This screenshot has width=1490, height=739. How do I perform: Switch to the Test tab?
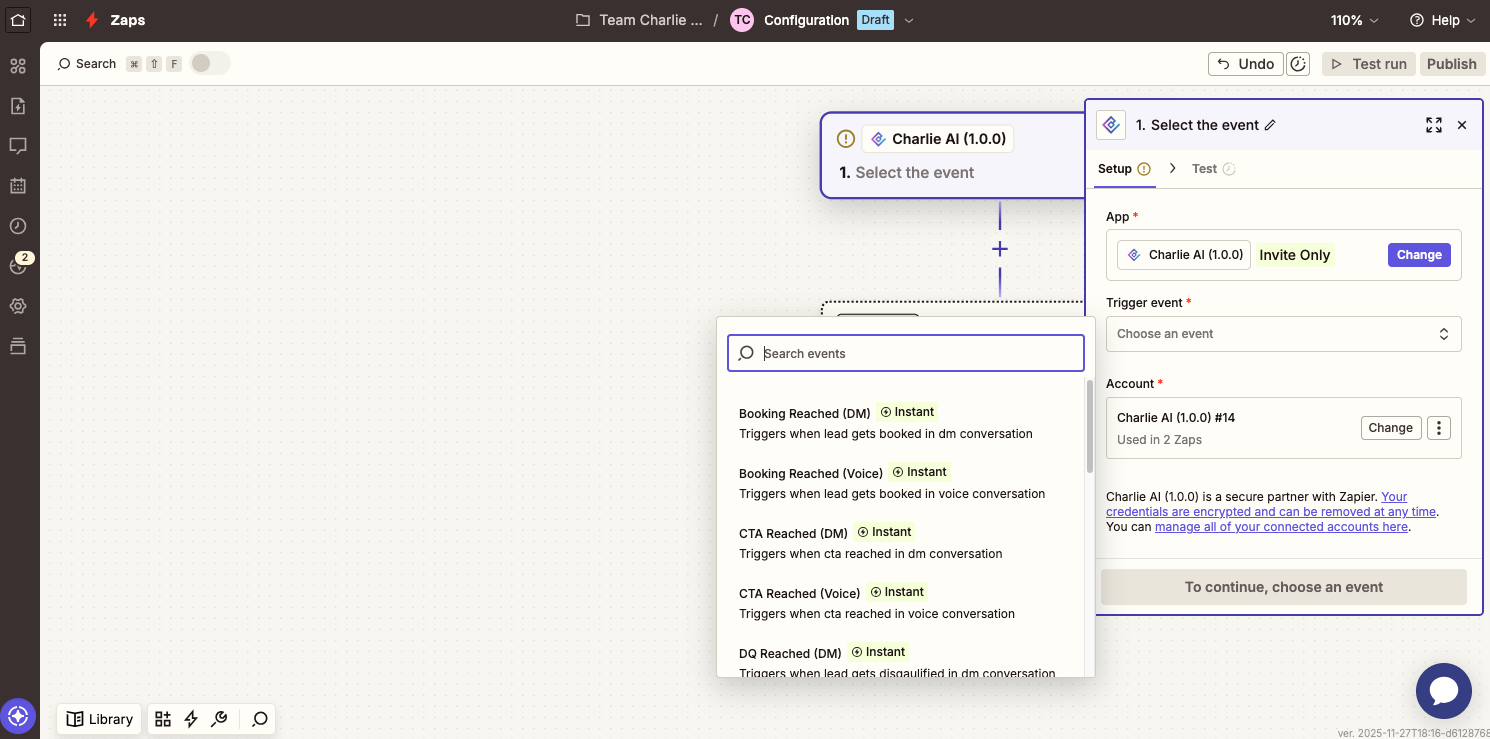coord(1213,169)
